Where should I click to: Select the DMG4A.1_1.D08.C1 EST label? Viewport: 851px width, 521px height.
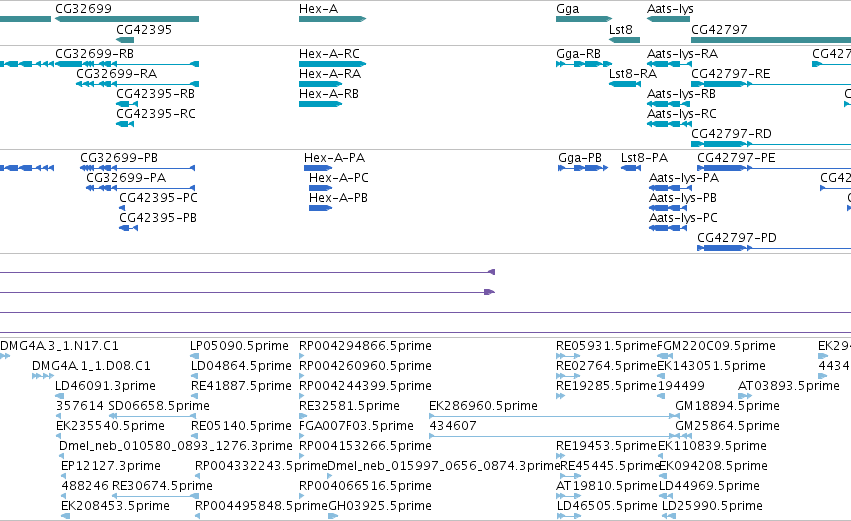pos(91,366)
